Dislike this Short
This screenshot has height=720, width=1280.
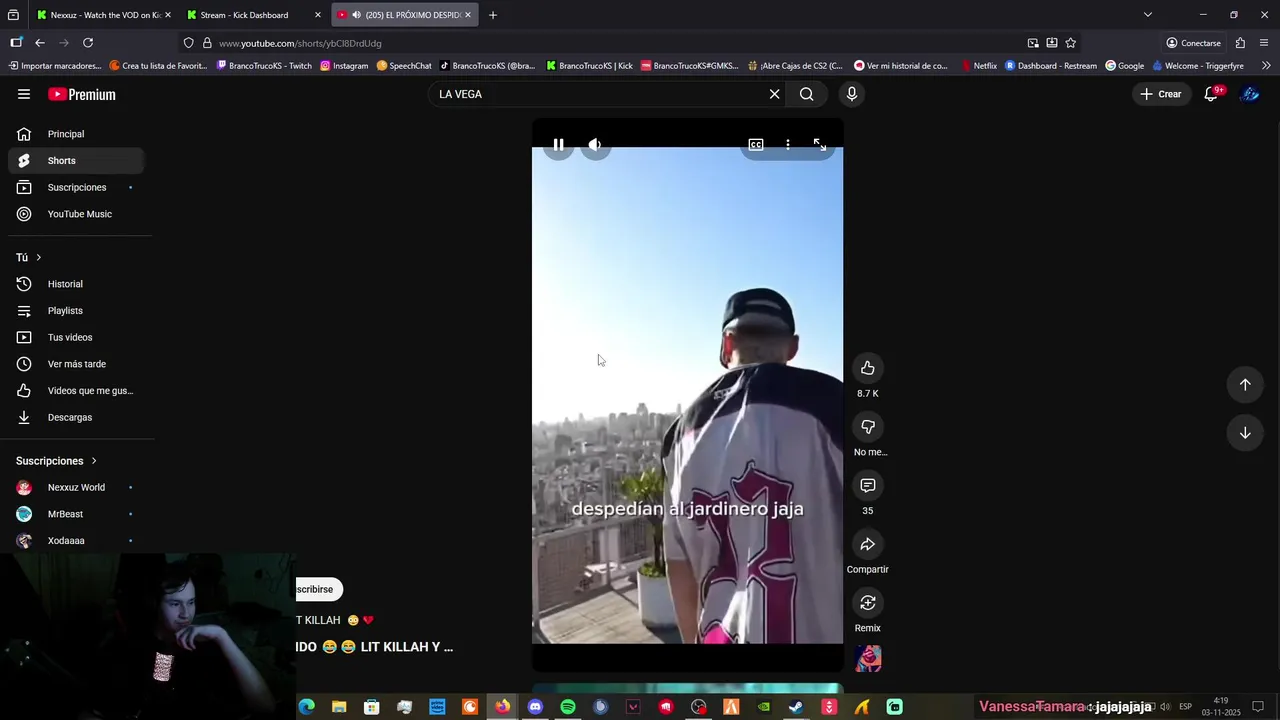click(x=868, y=427)
